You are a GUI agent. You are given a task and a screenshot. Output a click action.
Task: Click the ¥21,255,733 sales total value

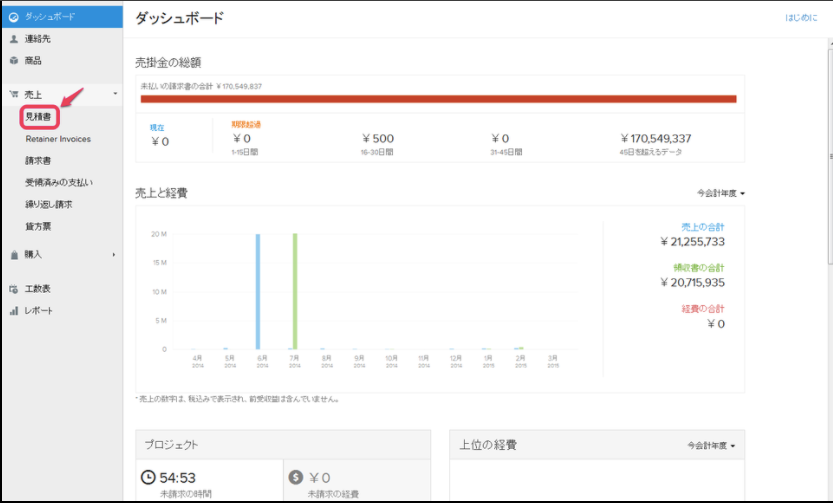(692, 242)
